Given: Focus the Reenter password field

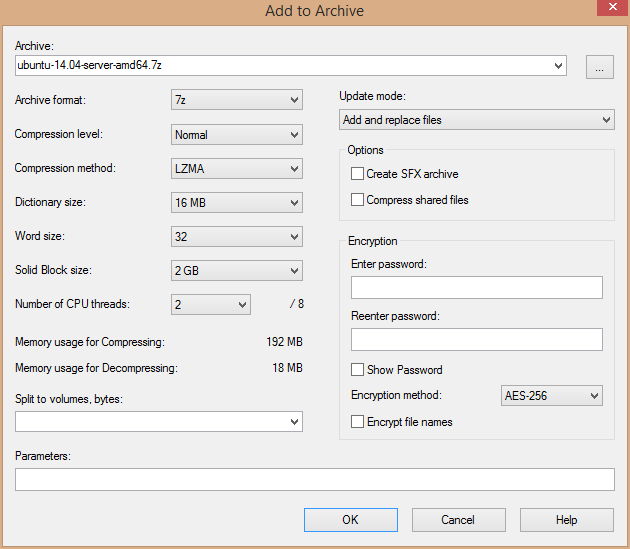Looking at the screenshot, I should (x=477, y=340).
